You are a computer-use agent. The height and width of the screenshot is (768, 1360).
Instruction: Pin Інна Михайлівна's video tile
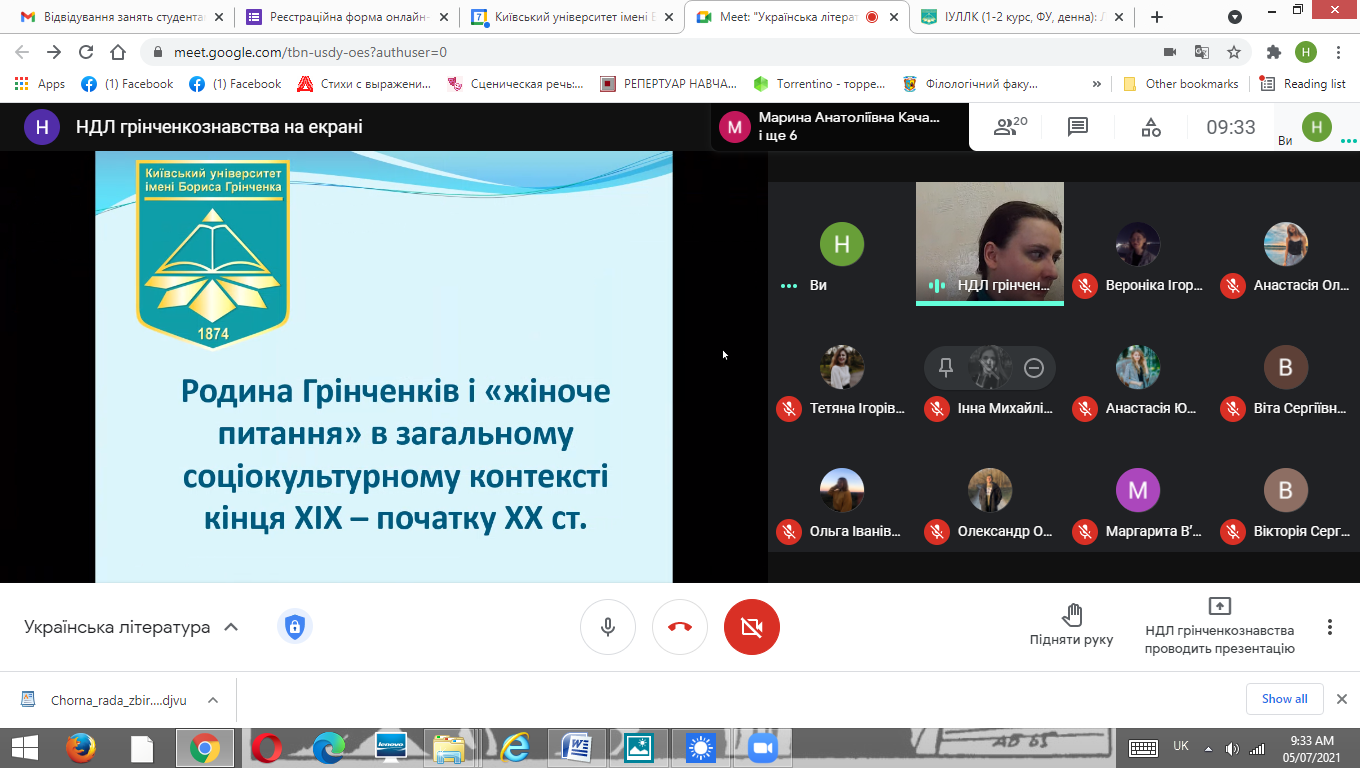coord(946,368)
